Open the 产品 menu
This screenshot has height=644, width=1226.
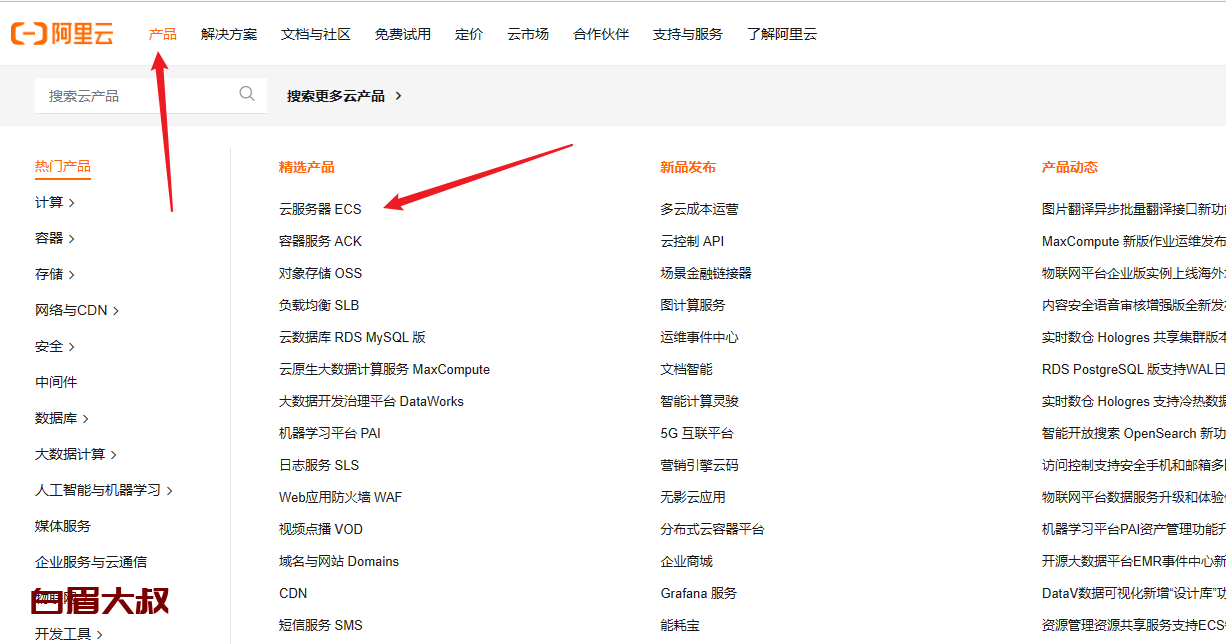[162, 34]
